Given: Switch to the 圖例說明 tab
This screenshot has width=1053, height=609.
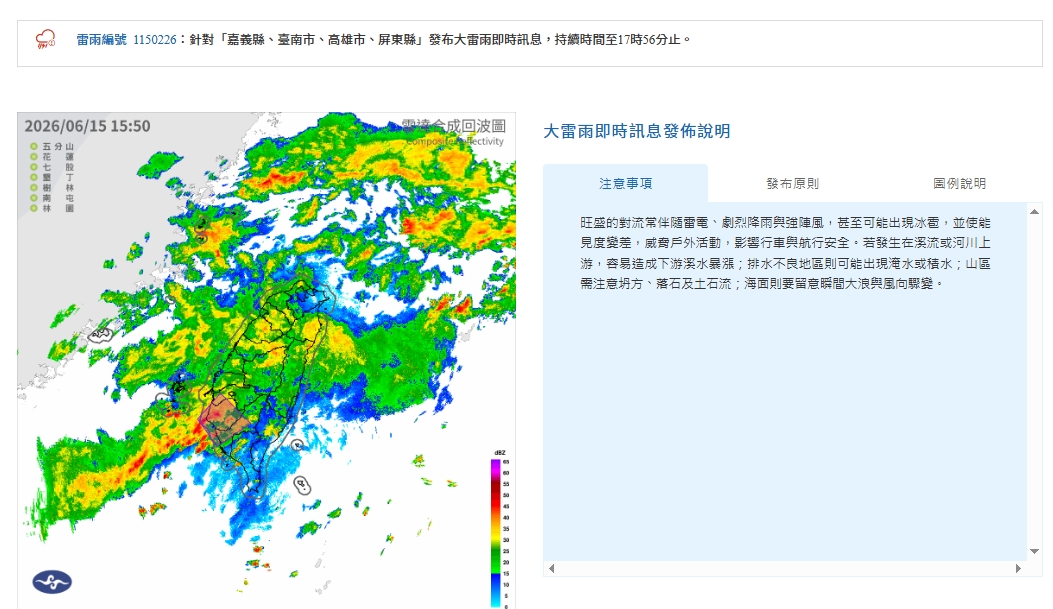Looking at the screenshot, I should pyautogui.click(x=959, y=183).
